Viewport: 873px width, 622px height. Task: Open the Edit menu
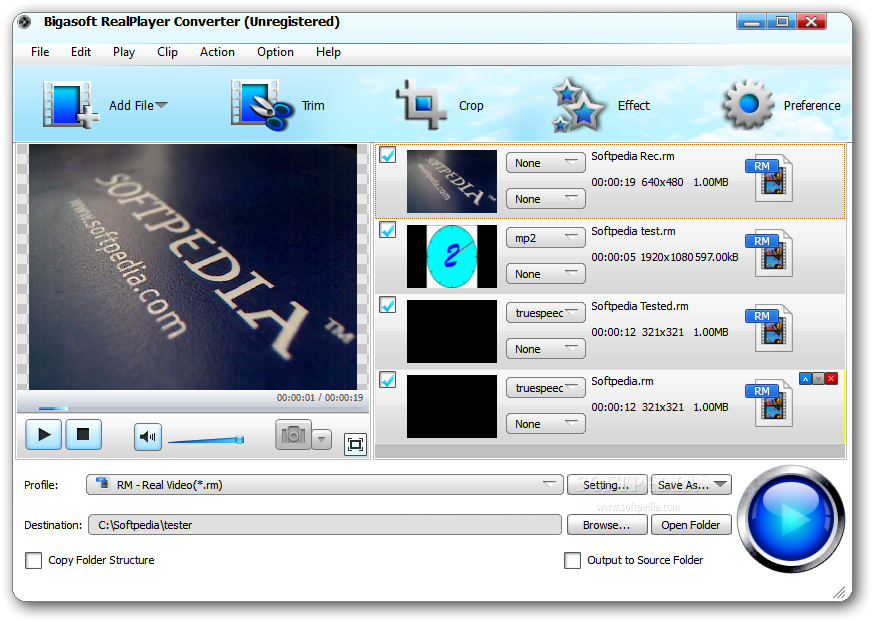pos(81,52)
